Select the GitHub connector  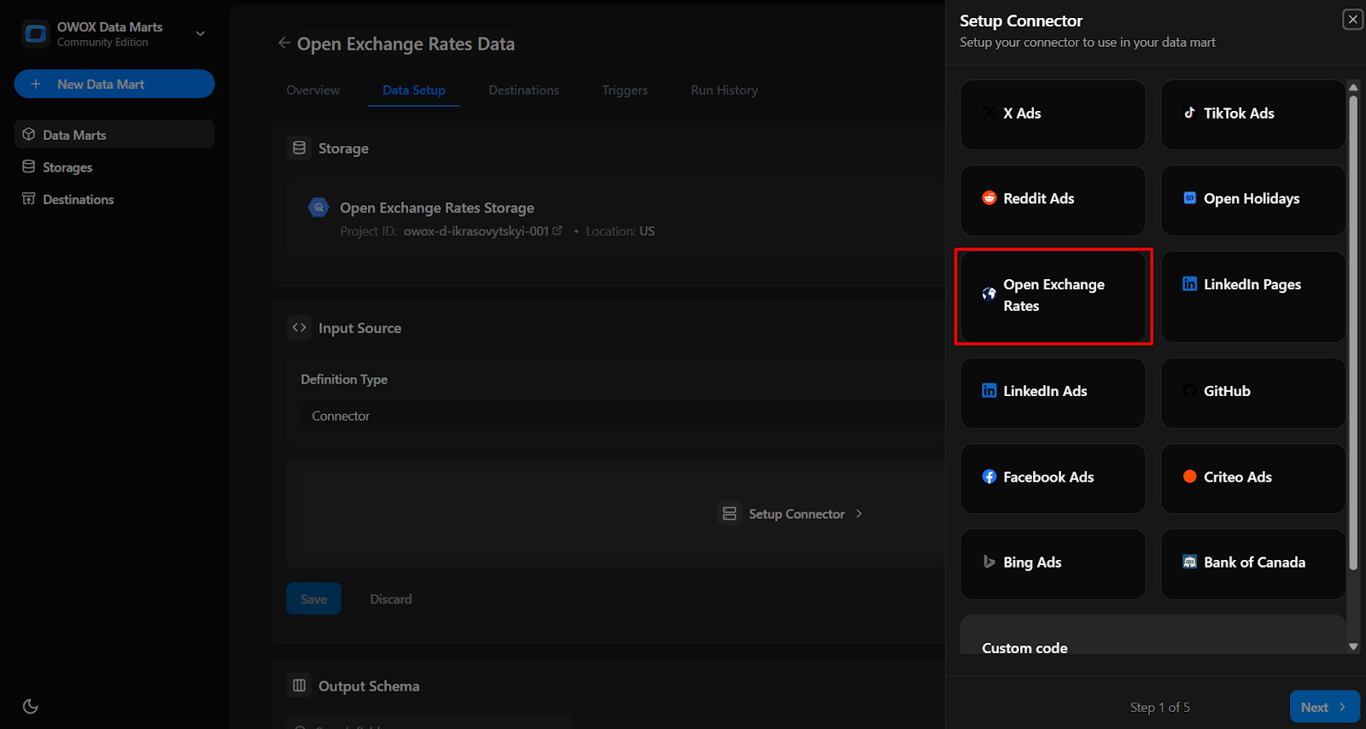click(1253, 392)
